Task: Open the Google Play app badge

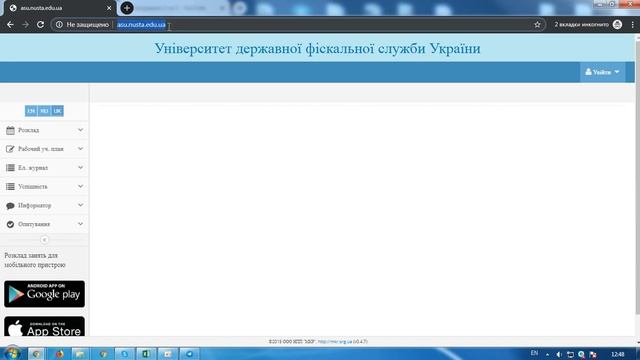Action: click(44, 294)
